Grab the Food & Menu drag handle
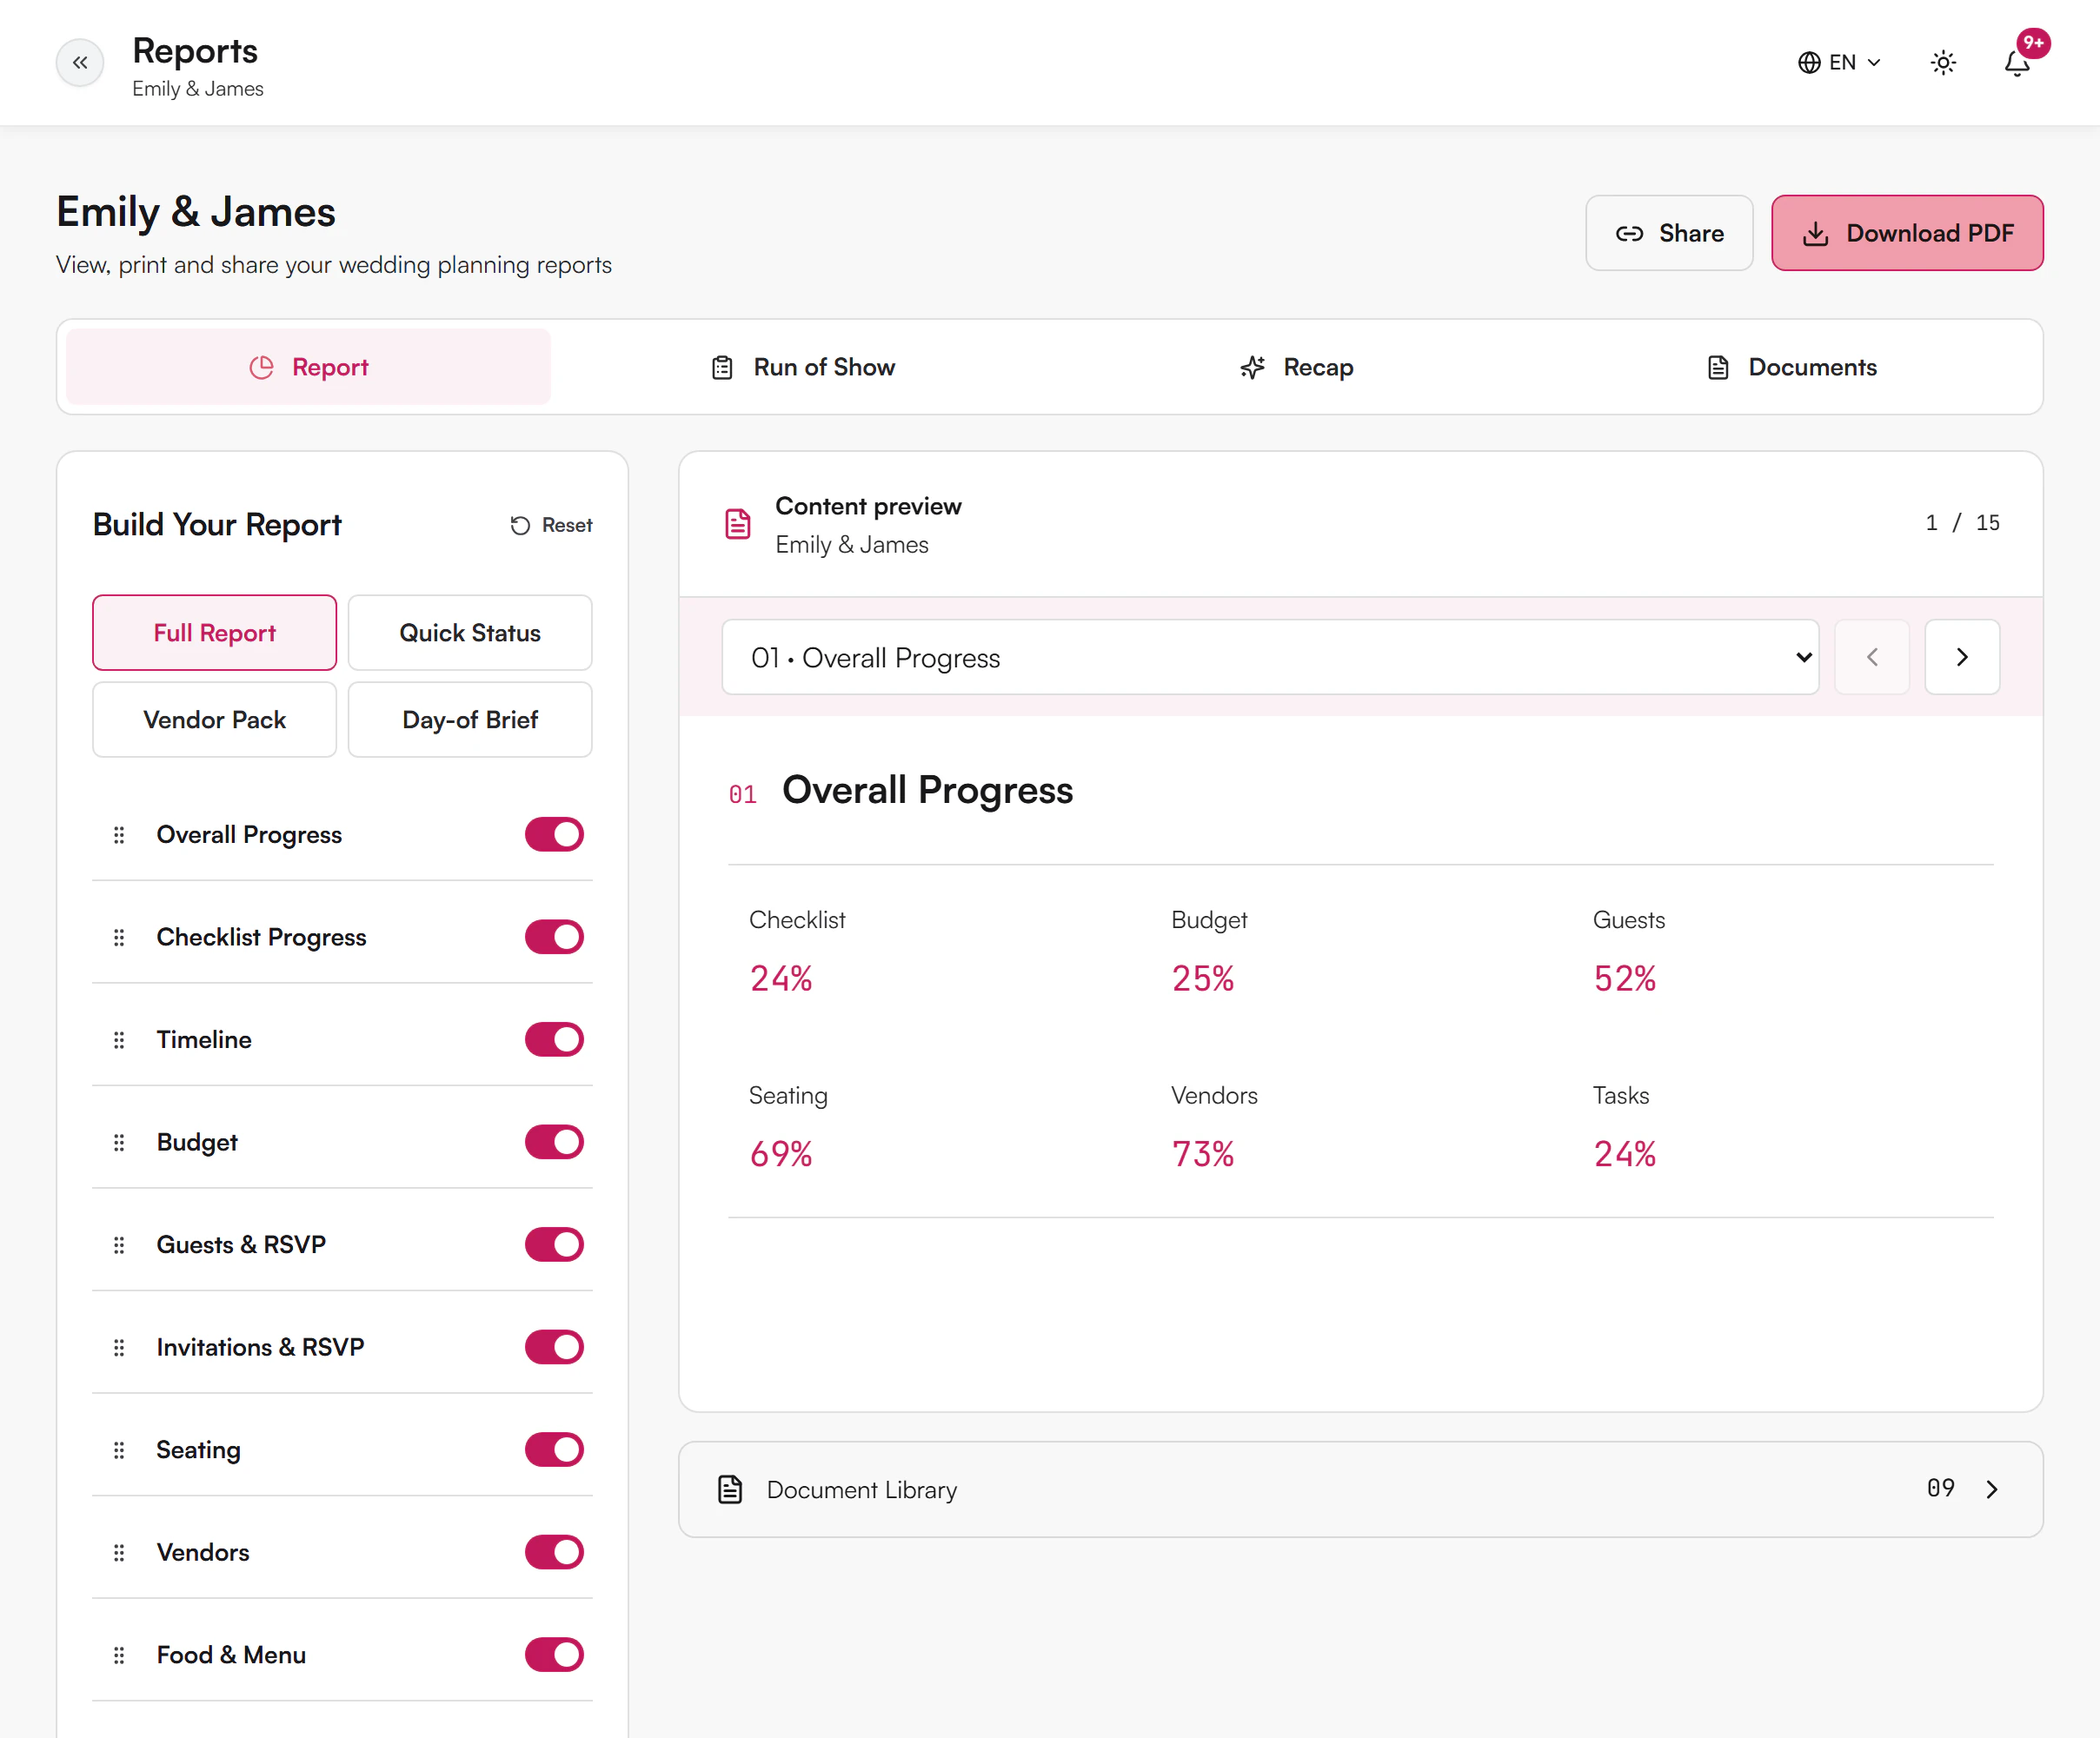 pos(119,1655)
